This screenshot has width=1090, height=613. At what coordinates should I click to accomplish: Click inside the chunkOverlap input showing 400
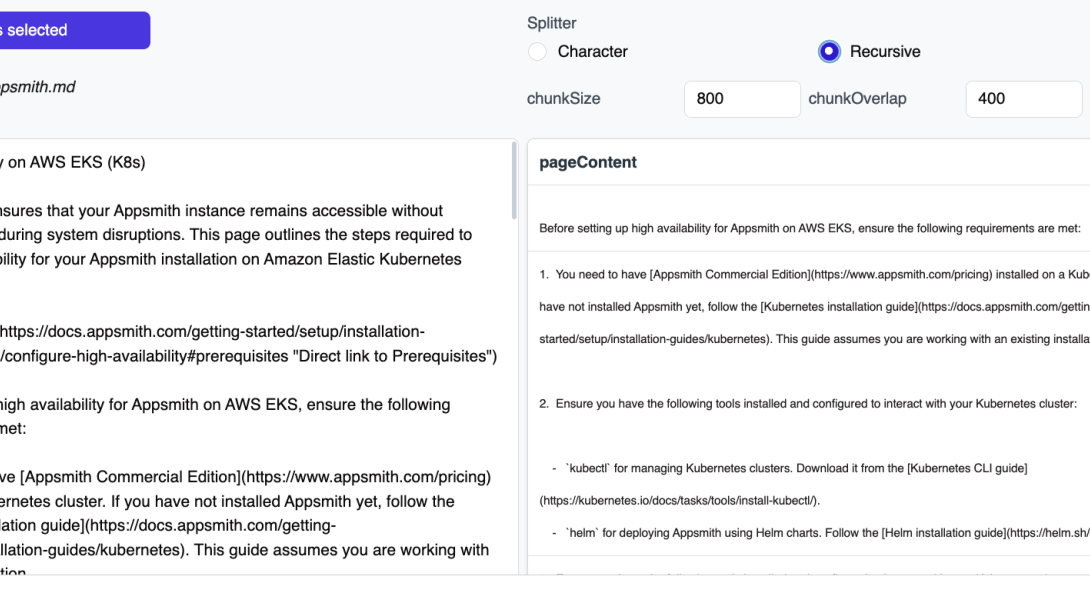pyautogui.click(x=1023, y=98)
